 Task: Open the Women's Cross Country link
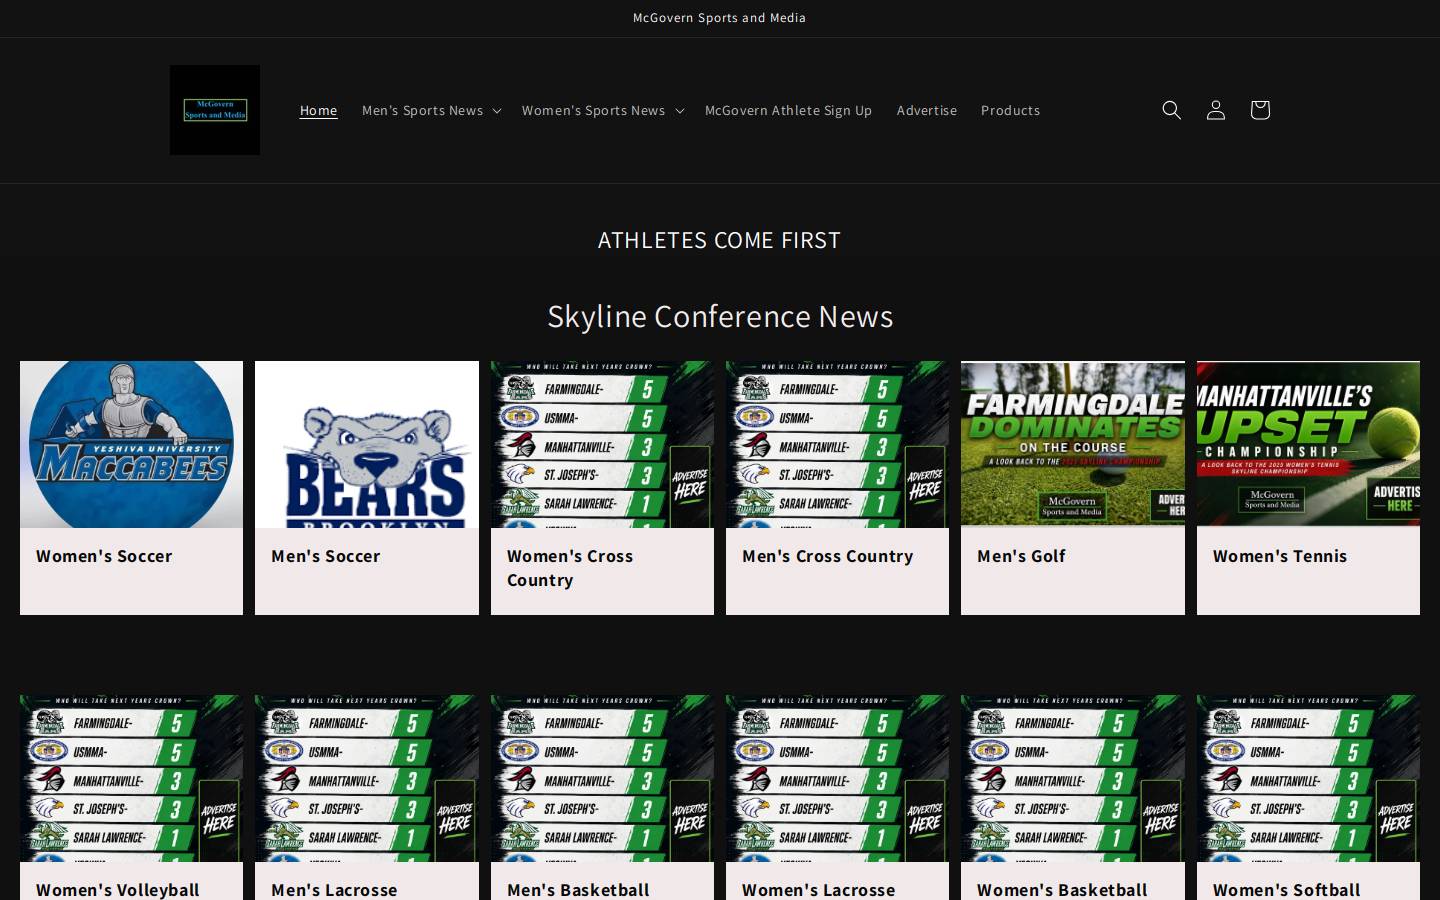click(570, 568)
